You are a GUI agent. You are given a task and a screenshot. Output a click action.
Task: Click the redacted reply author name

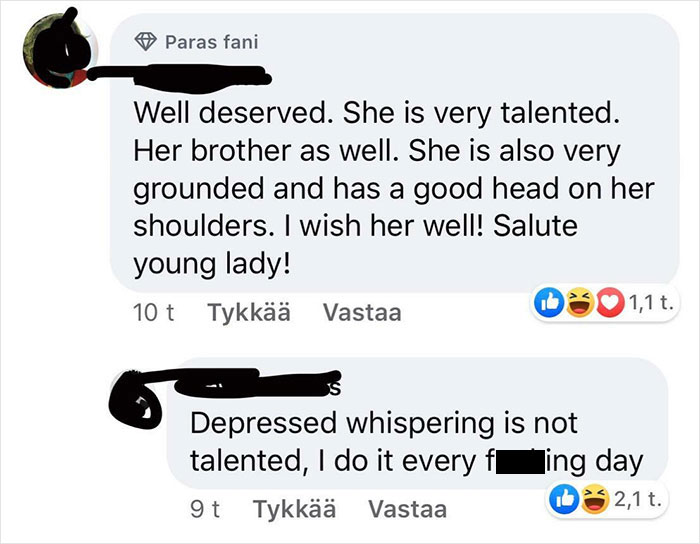coord(258,384)
